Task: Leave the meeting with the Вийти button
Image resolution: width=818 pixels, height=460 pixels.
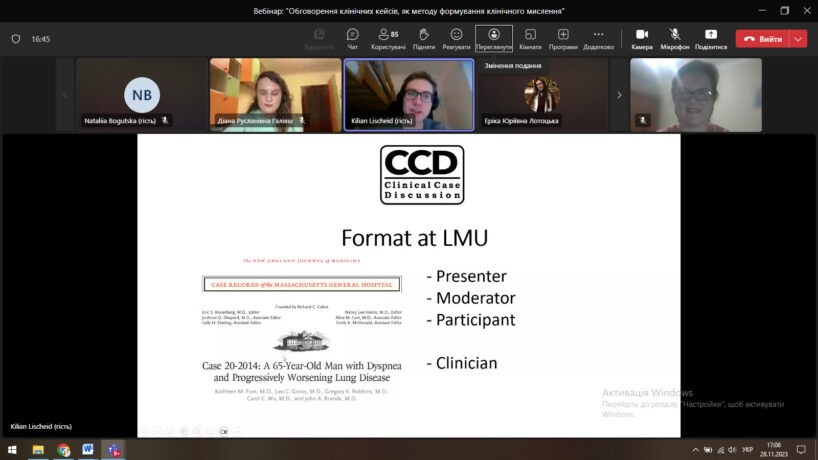Action: (x=762, y=39)
